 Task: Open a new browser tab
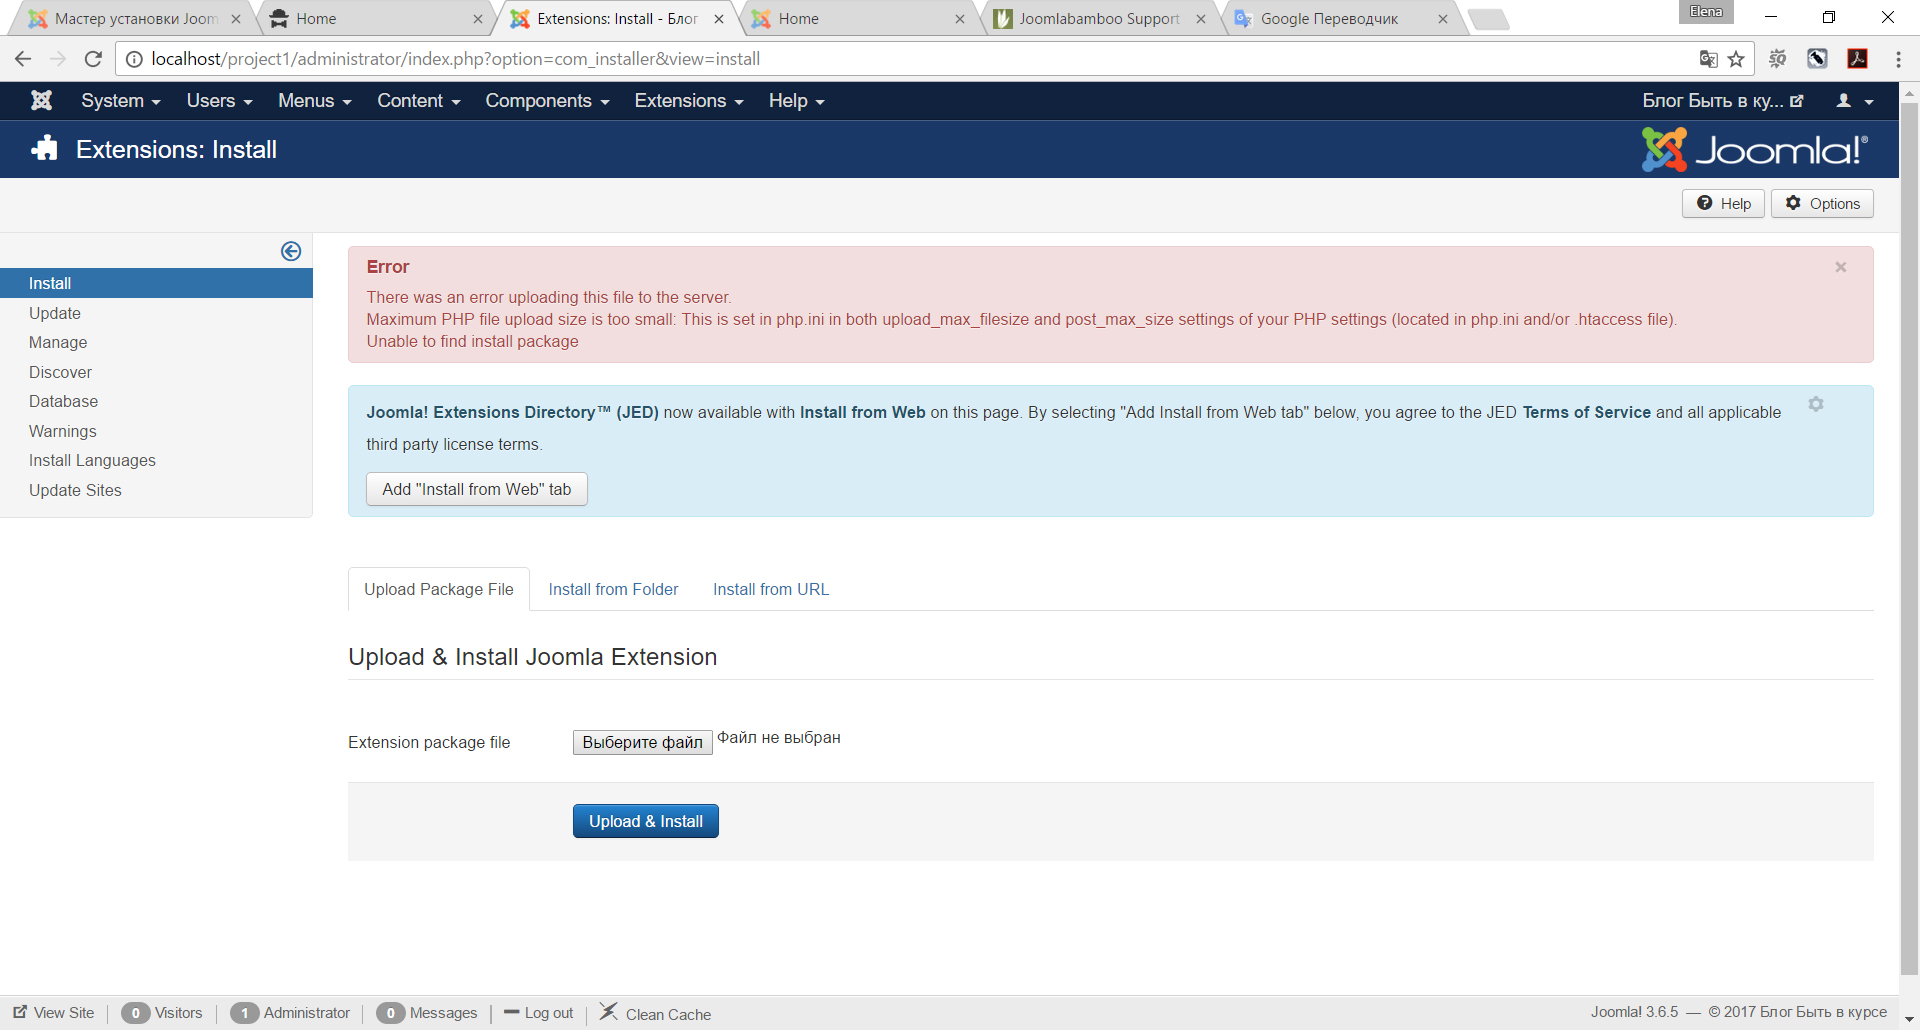point(1489,19)
